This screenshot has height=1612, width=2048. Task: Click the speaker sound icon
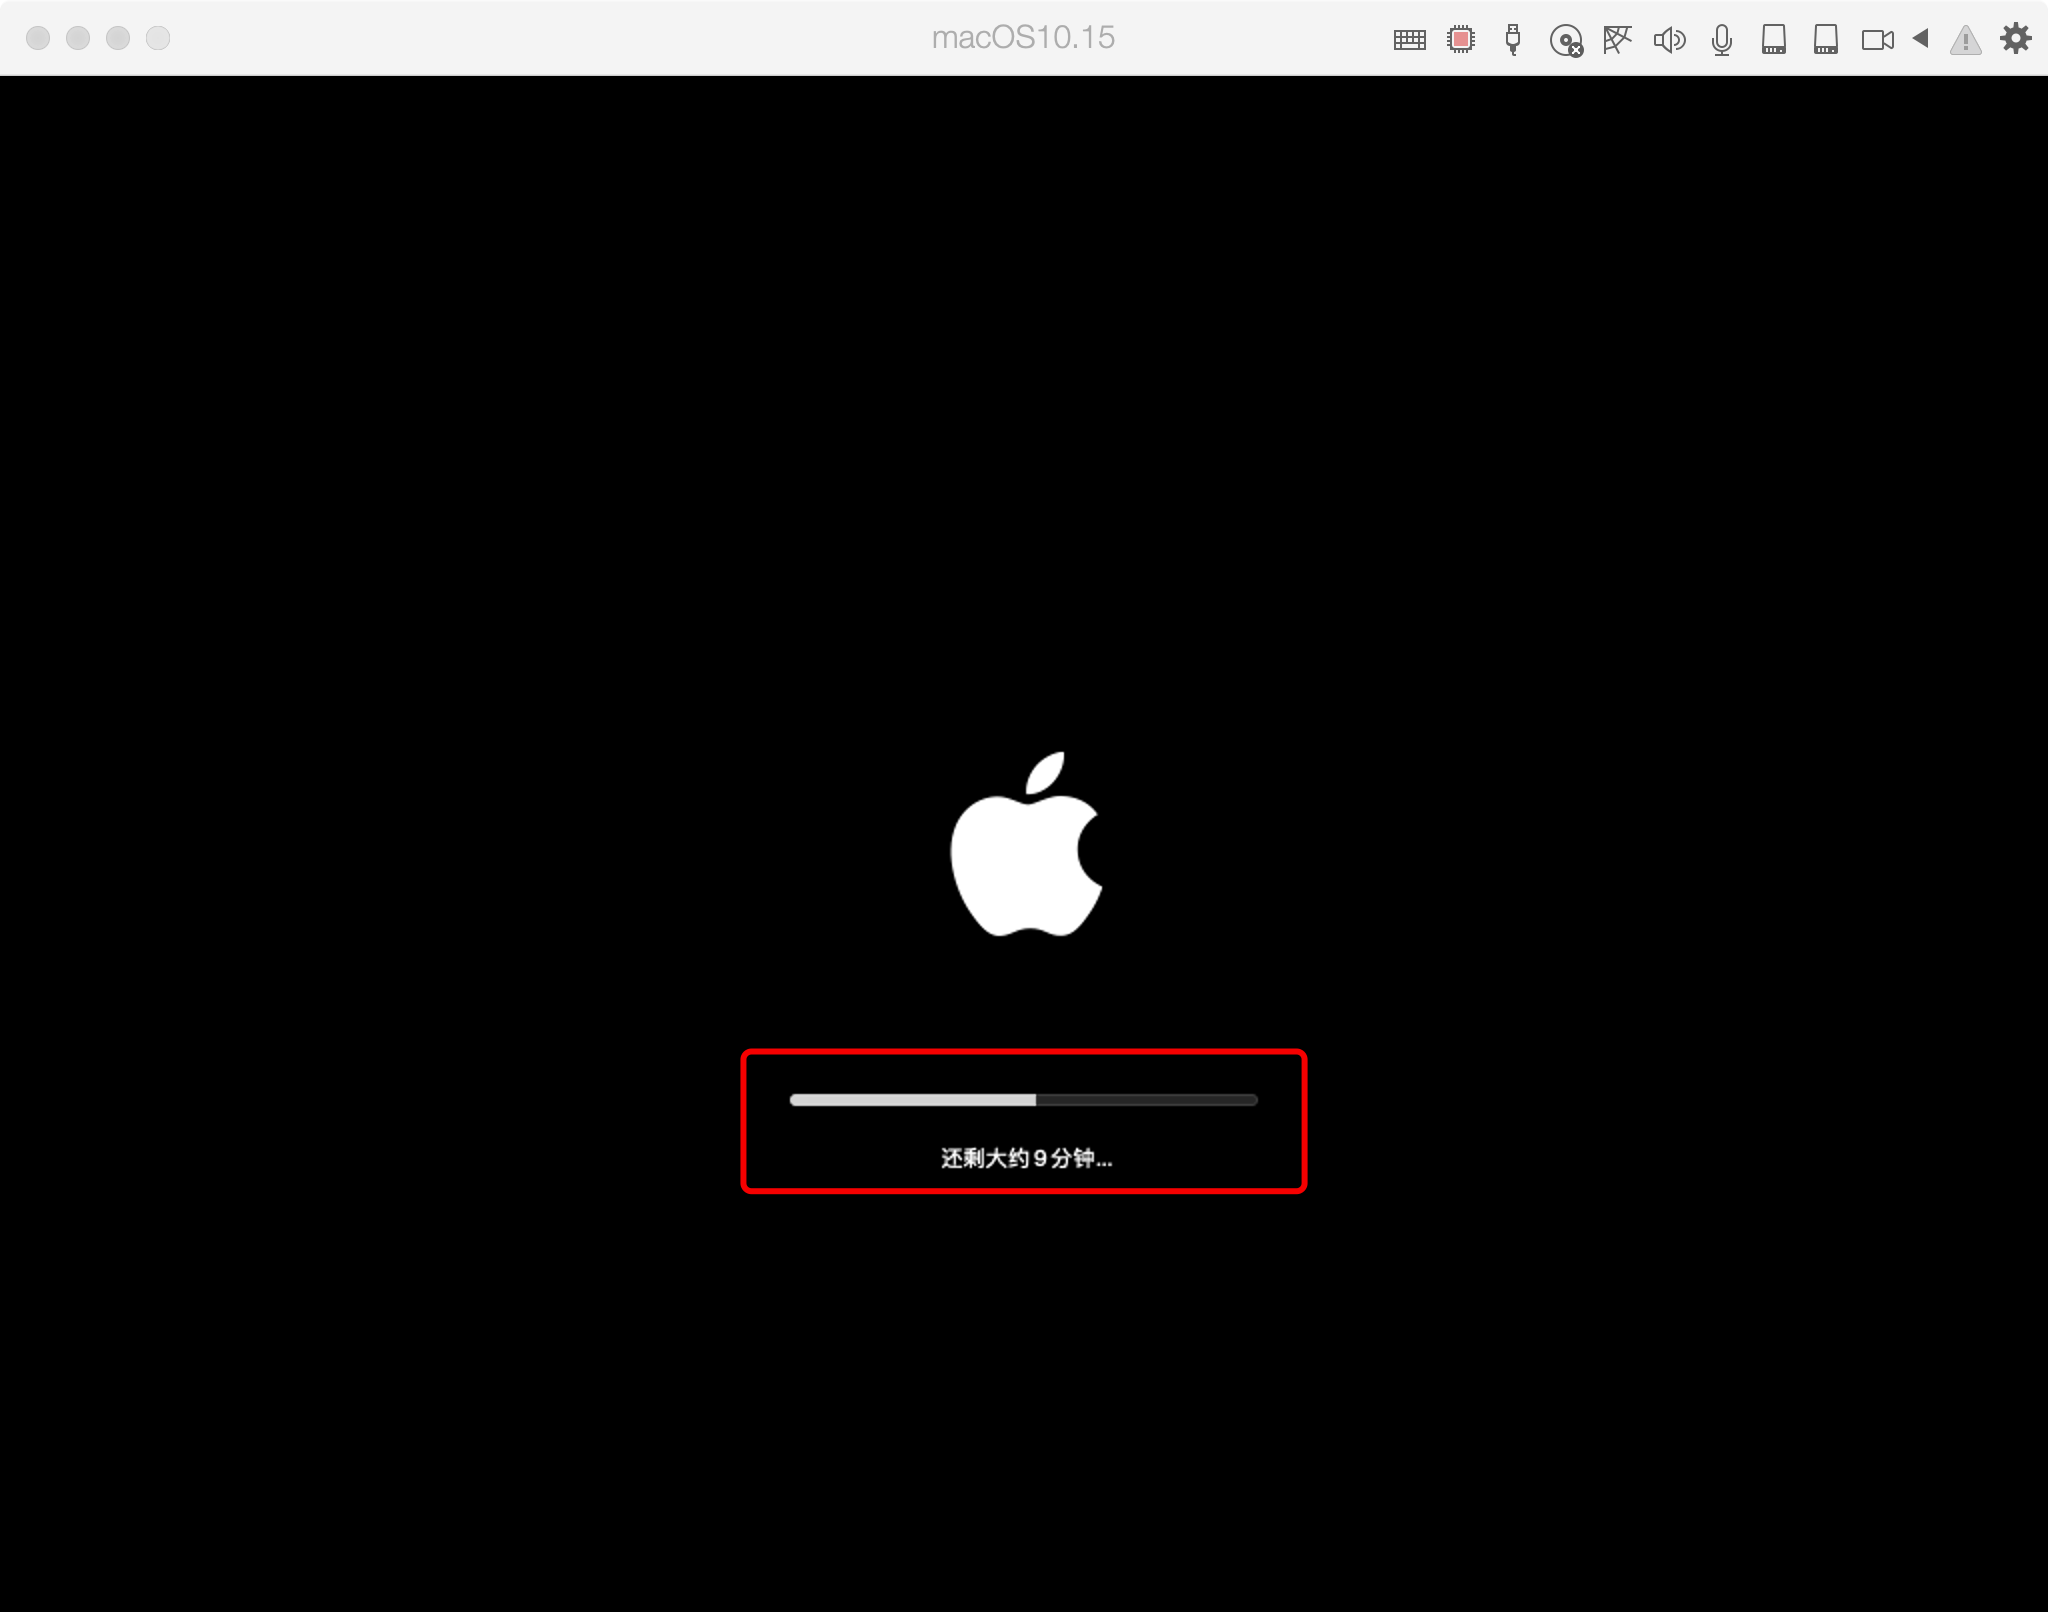point(1669,40)
